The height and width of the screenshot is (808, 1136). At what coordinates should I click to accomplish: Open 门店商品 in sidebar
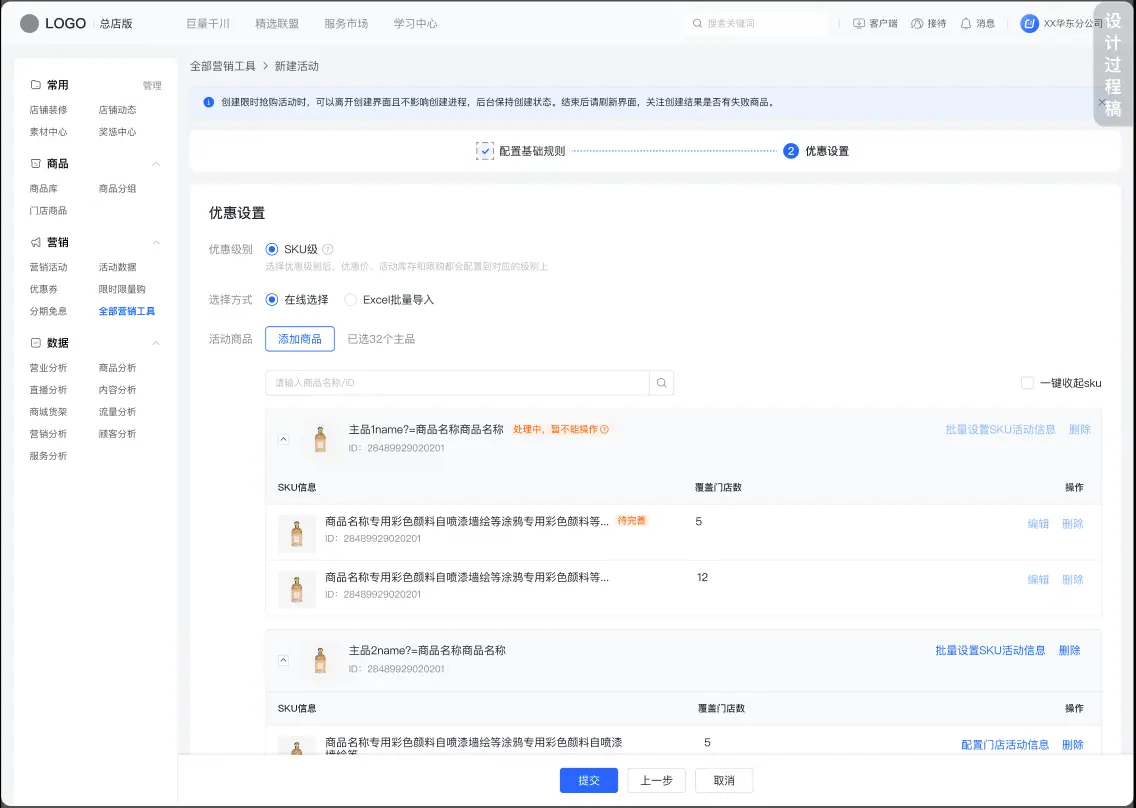(49, 210)
